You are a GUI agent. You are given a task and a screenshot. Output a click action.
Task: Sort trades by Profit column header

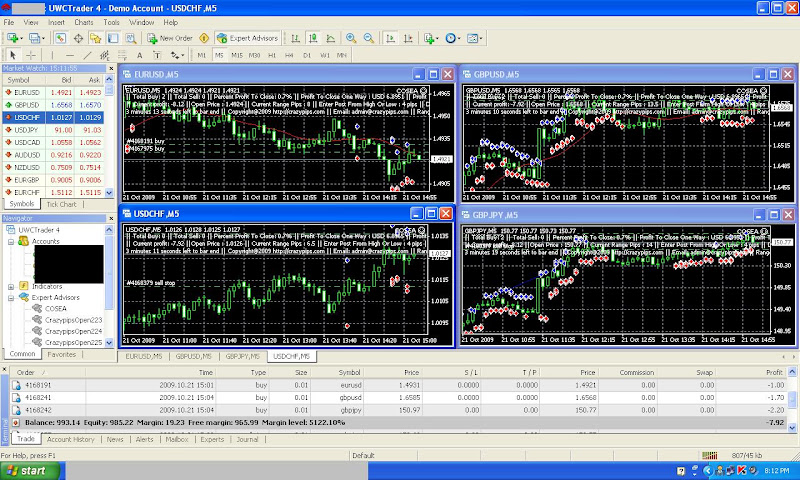point(774,372)
